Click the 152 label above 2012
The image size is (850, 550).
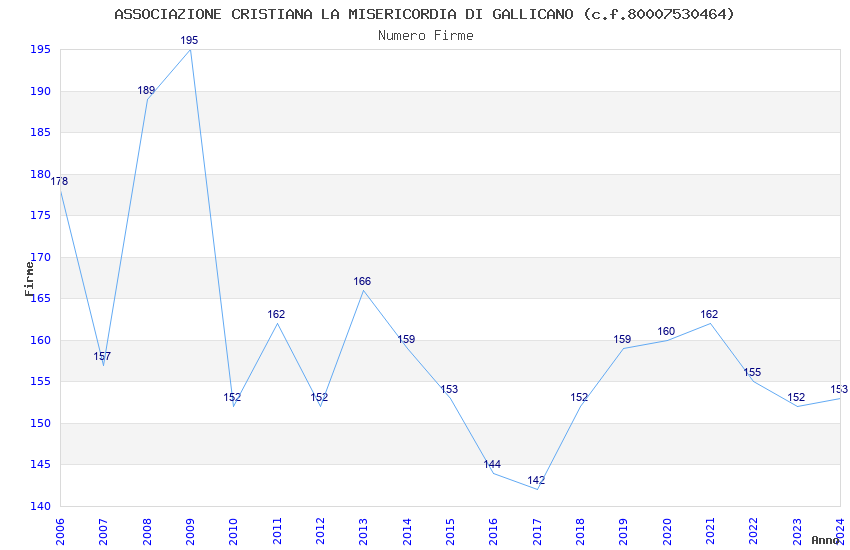tap(319, 397)
